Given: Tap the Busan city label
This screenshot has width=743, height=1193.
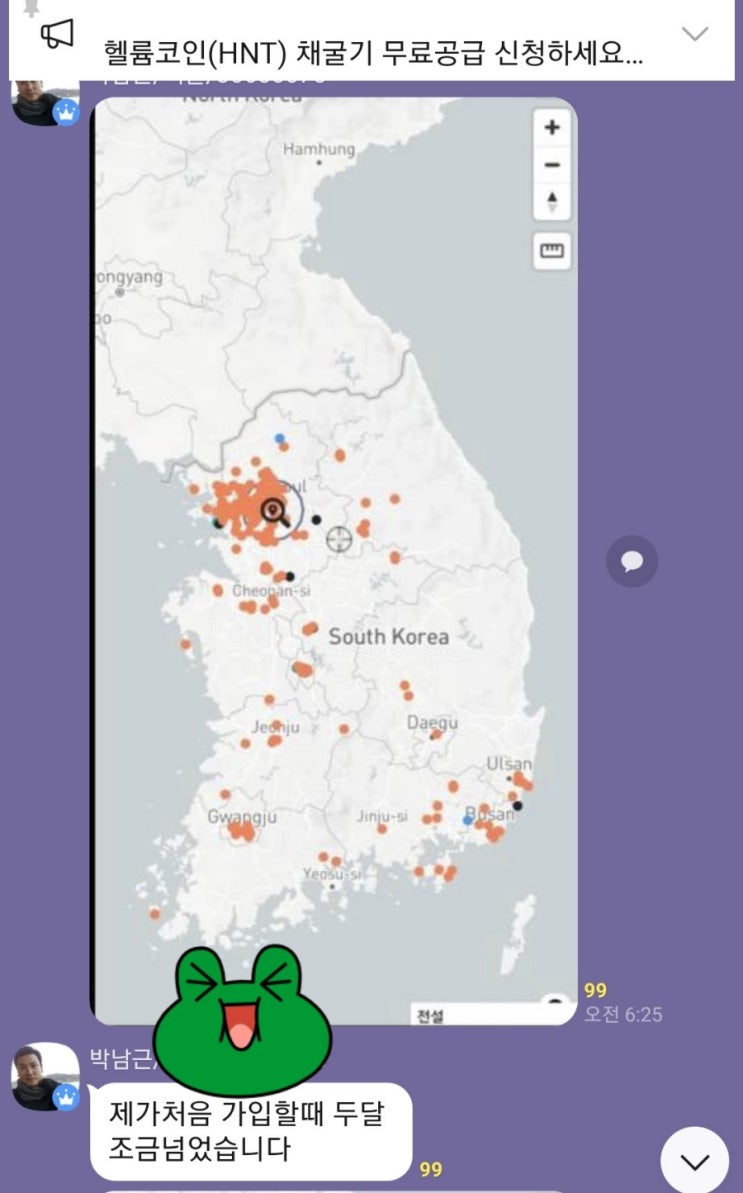Looking at the screenshot, I should 491,813.
